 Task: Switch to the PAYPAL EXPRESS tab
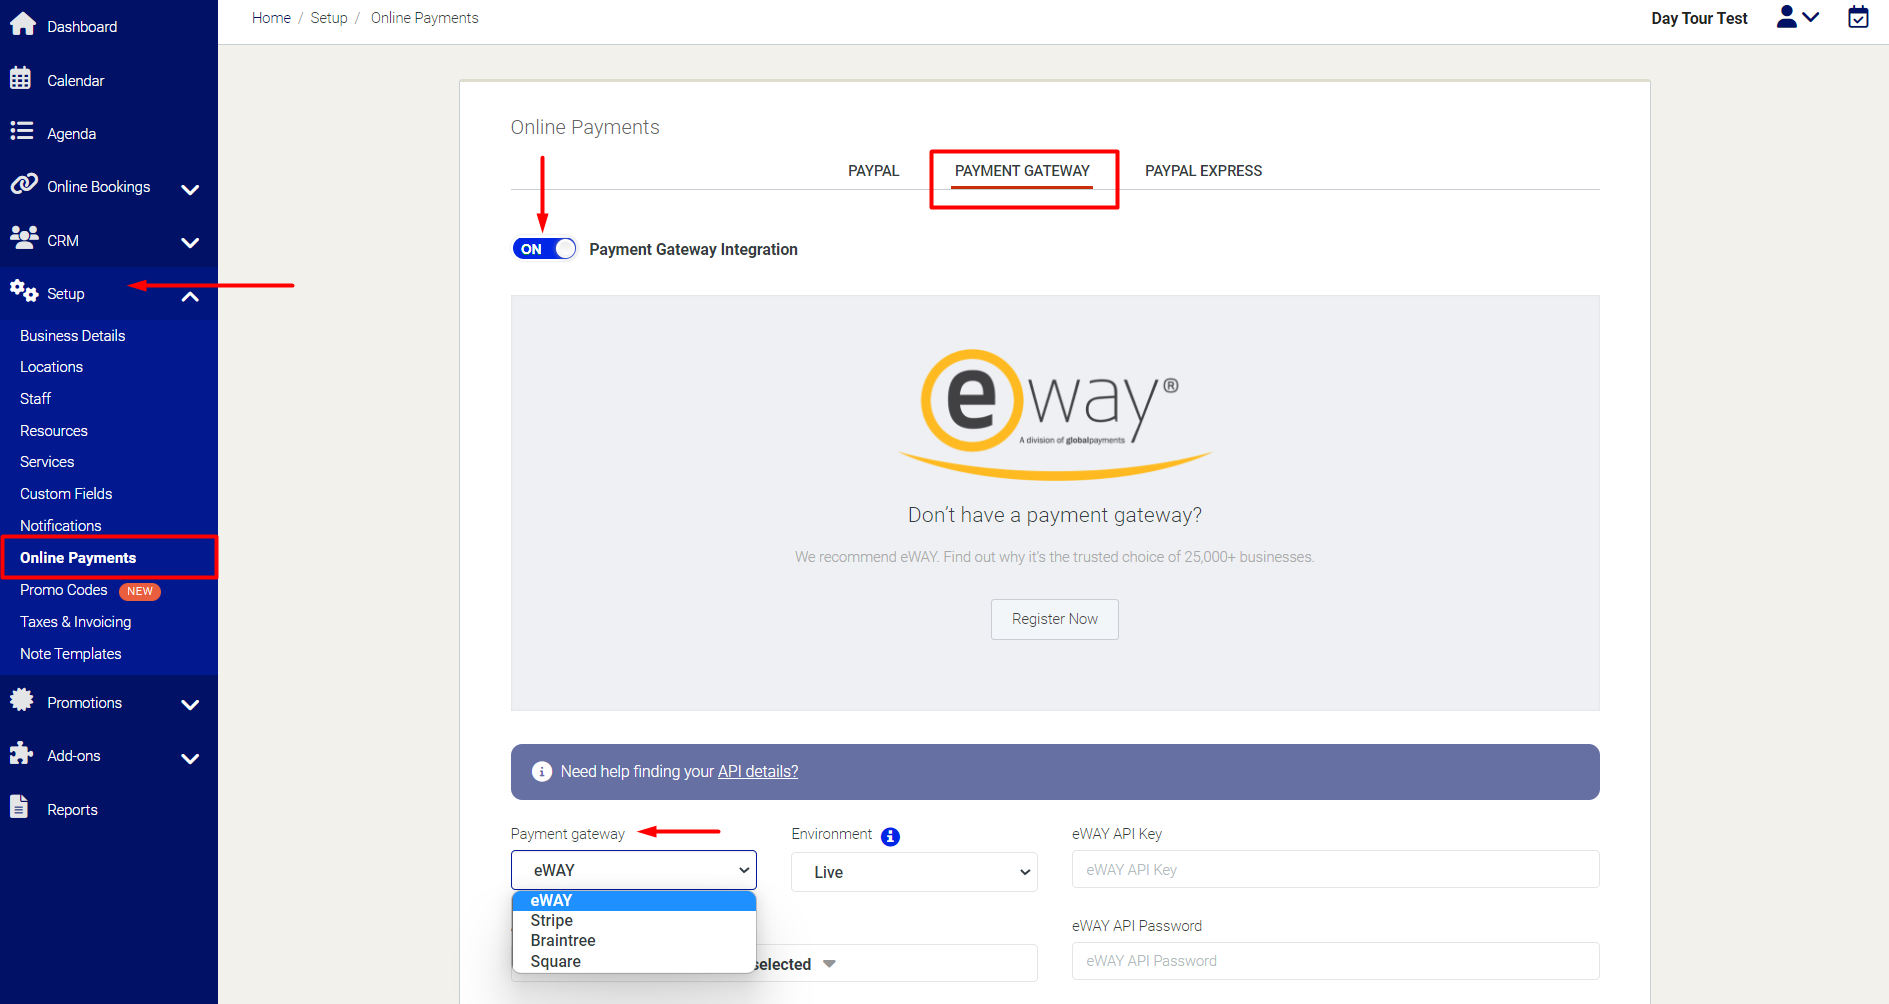[1203, 171]
